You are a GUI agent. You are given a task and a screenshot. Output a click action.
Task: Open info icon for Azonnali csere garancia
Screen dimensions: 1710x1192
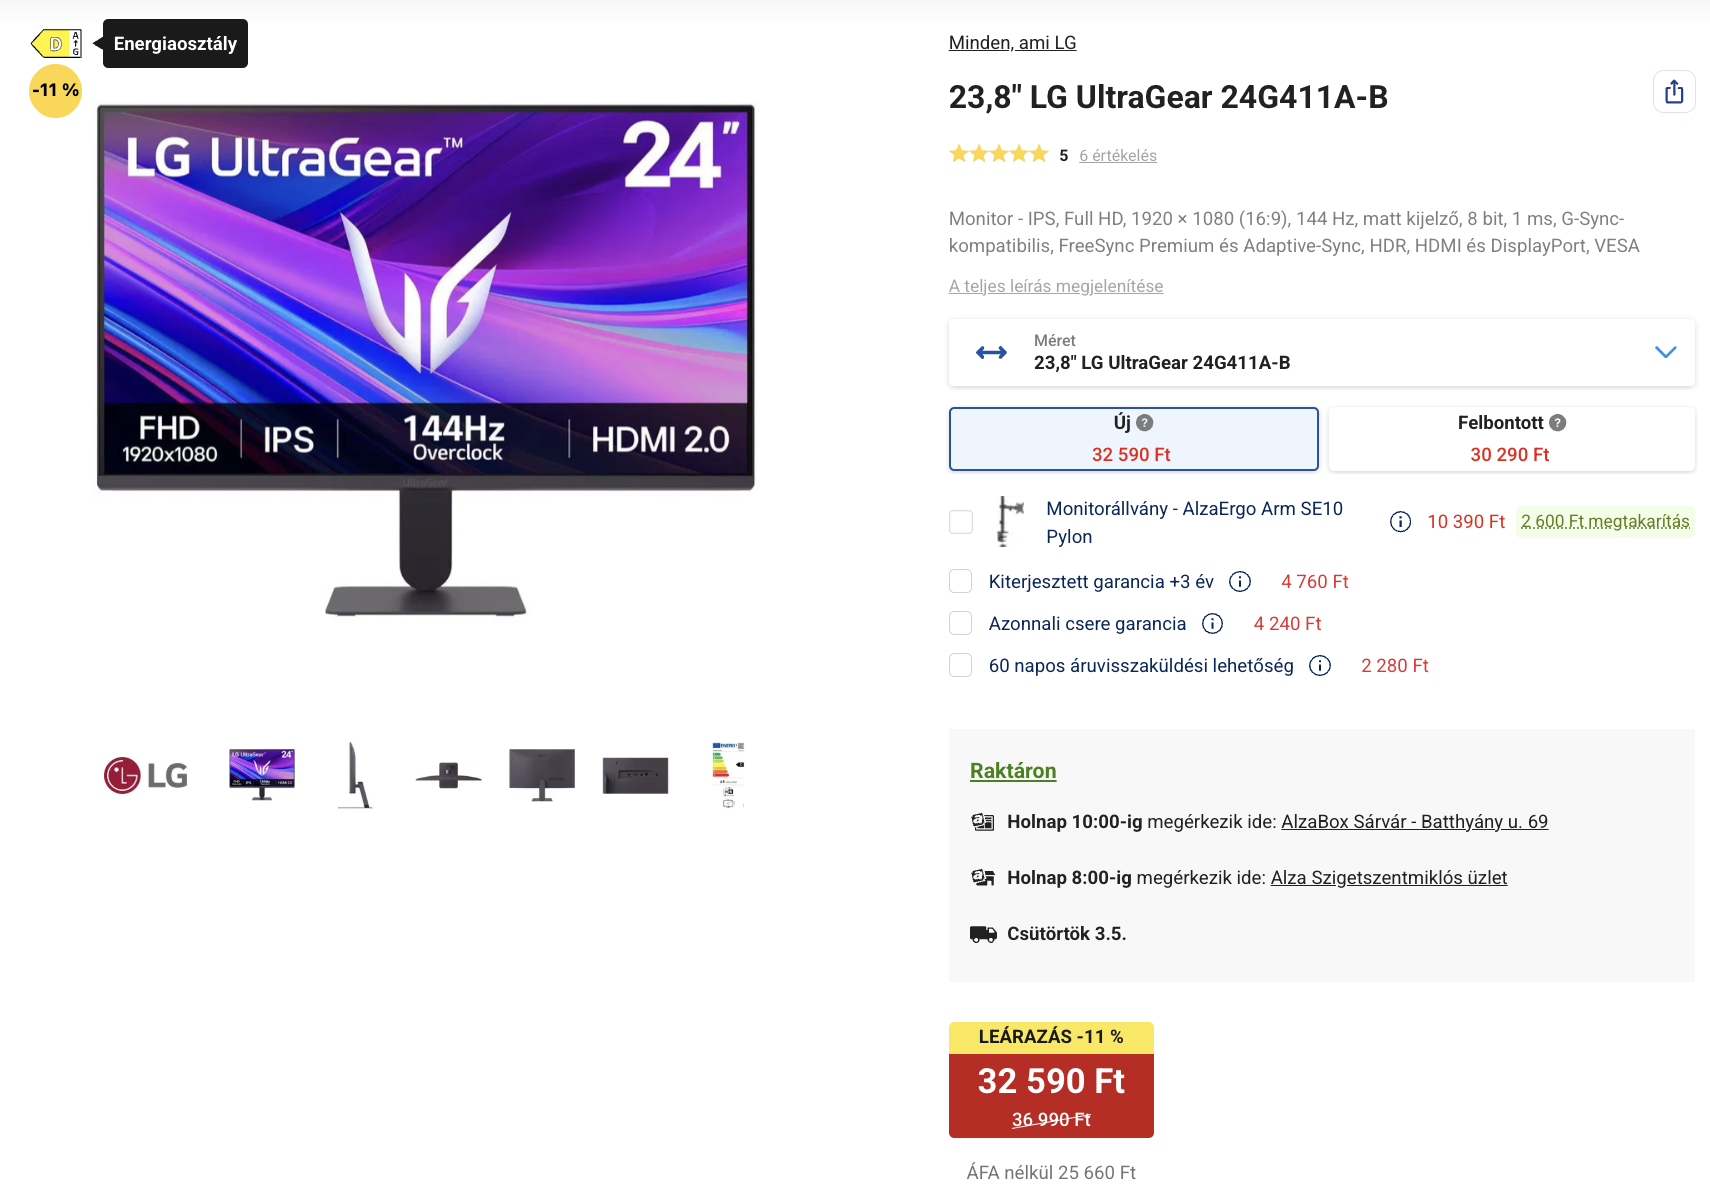tap(1212, 624)
